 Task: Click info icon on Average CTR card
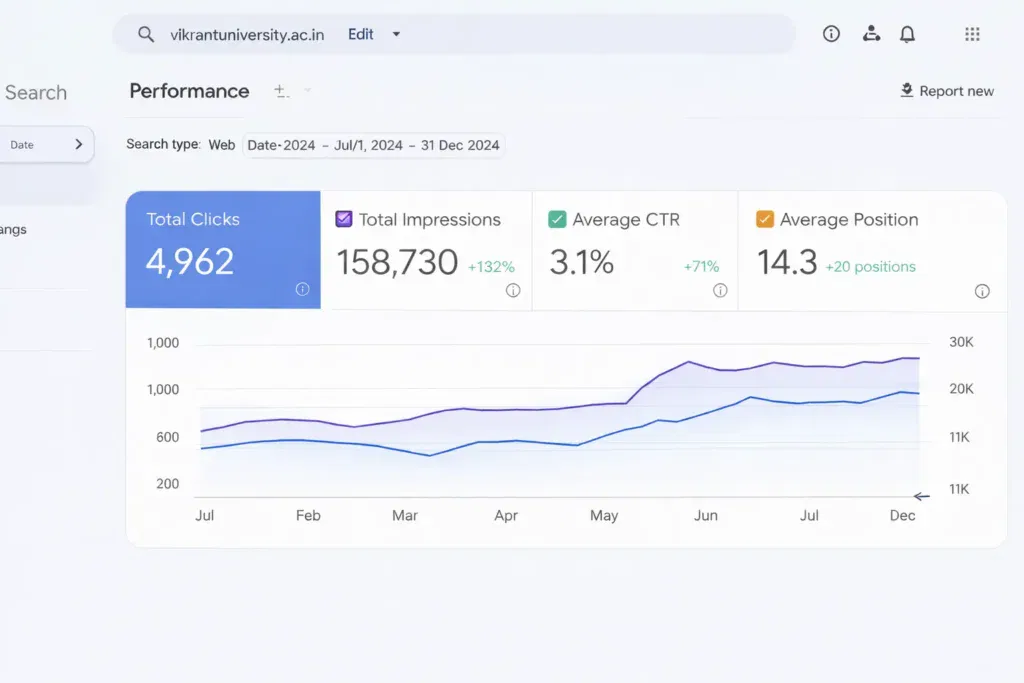[720, 290]
